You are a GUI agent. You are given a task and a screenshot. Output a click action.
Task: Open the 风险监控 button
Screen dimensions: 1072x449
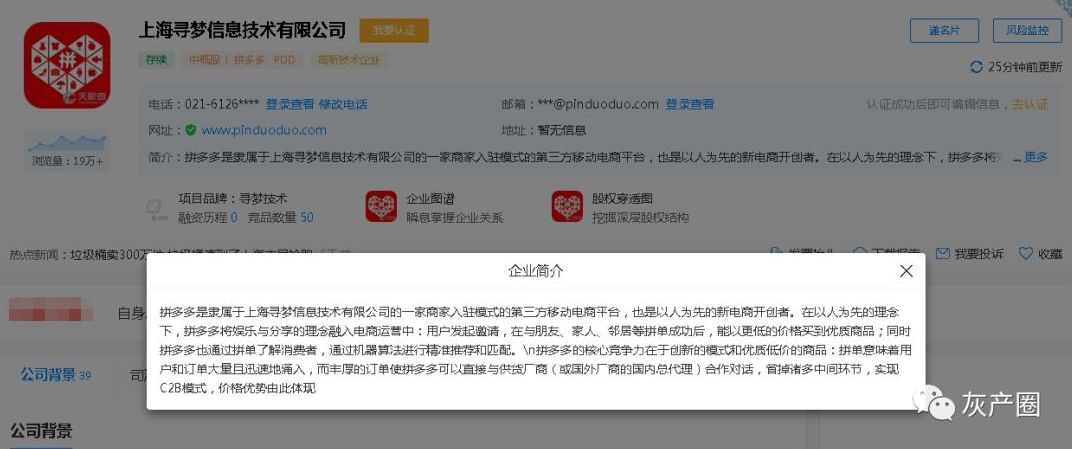1028,31
